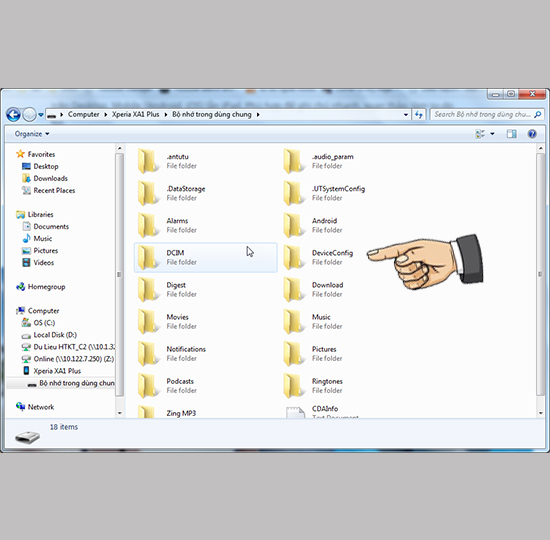Screen dimensions: 550x540
Task: Select Computer in navigation pane
Action: tap(43, 311)
